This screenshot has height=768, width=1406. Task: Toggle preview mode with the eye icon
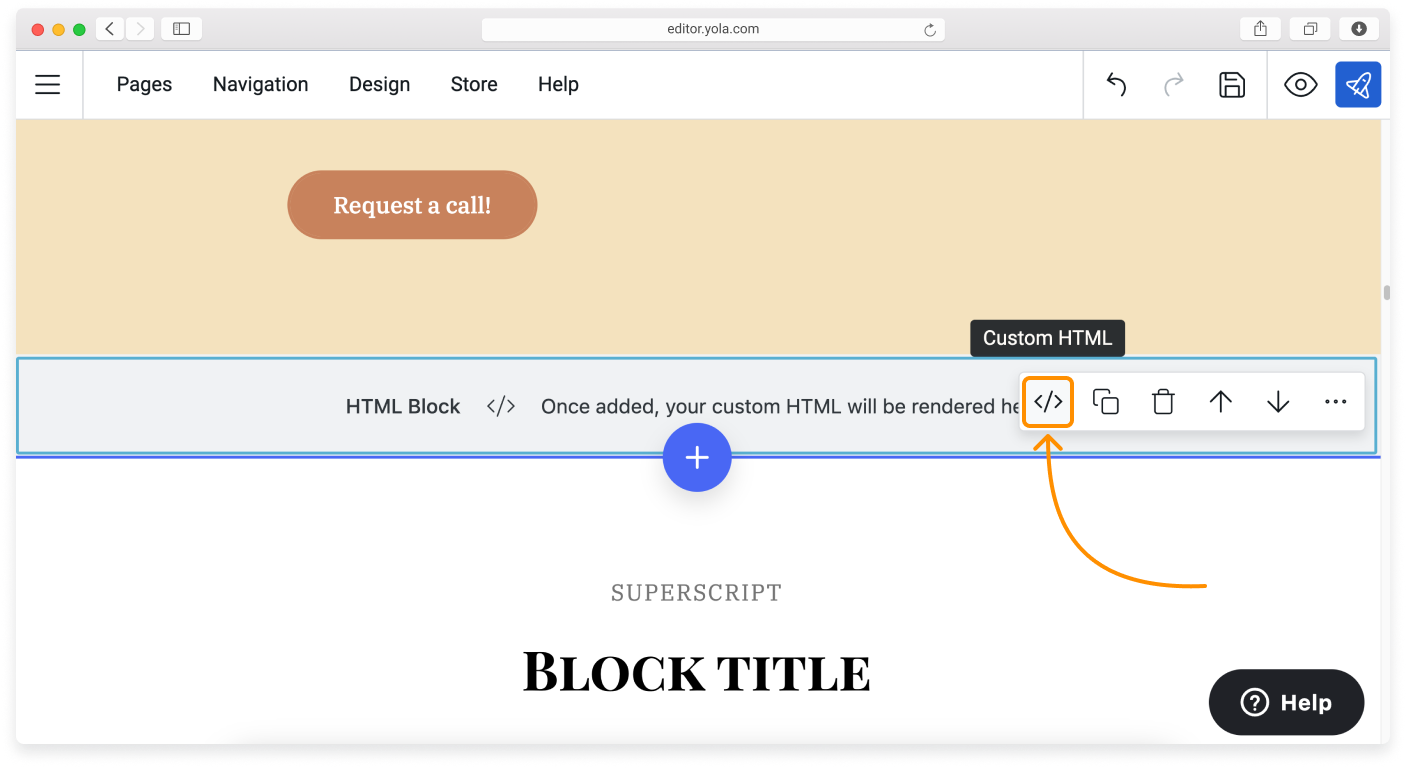pyautogui.click(x=1300, y=85)
